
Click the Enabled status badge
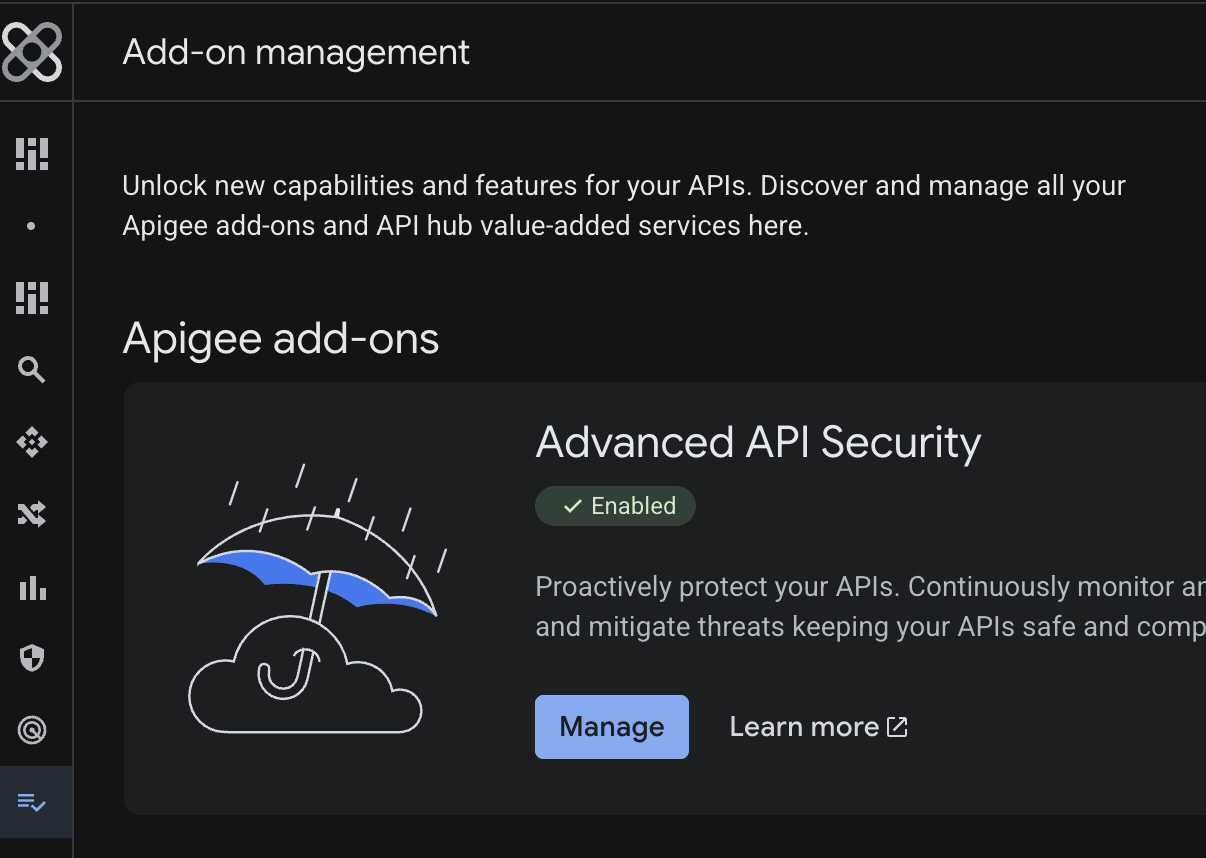point(615,505)
